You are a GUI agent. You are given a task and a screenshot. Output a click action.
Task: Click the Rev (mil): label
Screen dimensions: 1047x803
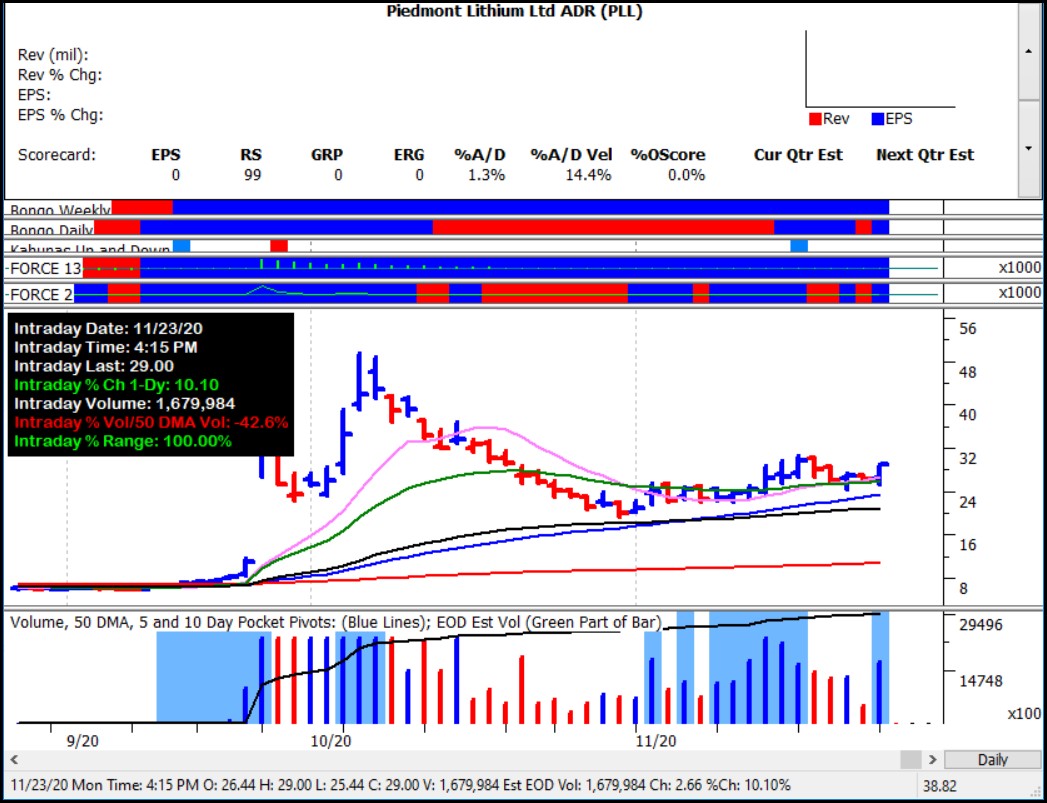[53, 55]
